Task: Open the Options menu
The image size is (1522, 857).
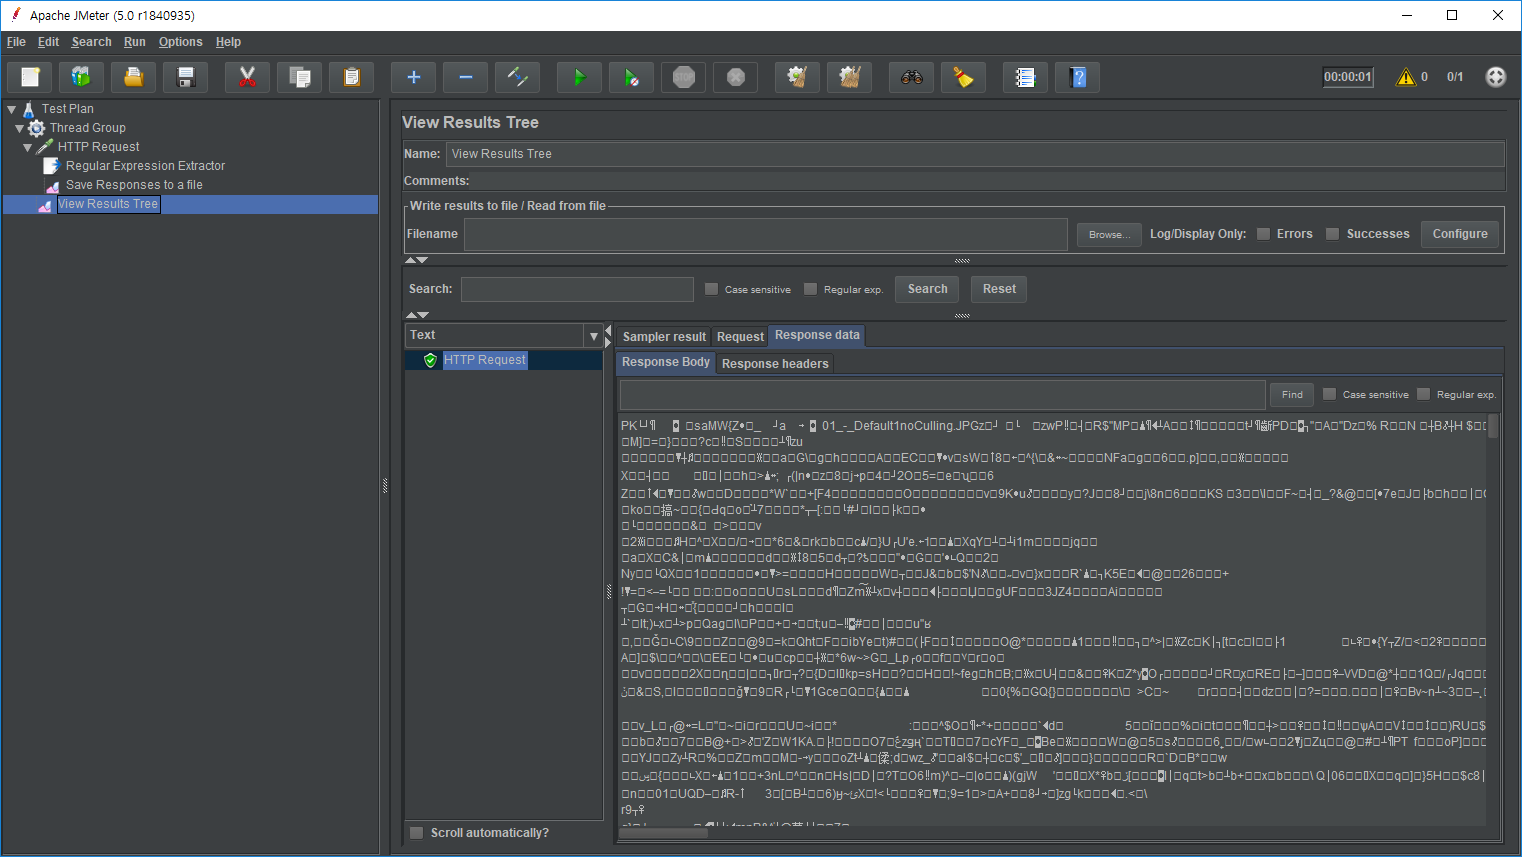Action: (x=180, y=42)
